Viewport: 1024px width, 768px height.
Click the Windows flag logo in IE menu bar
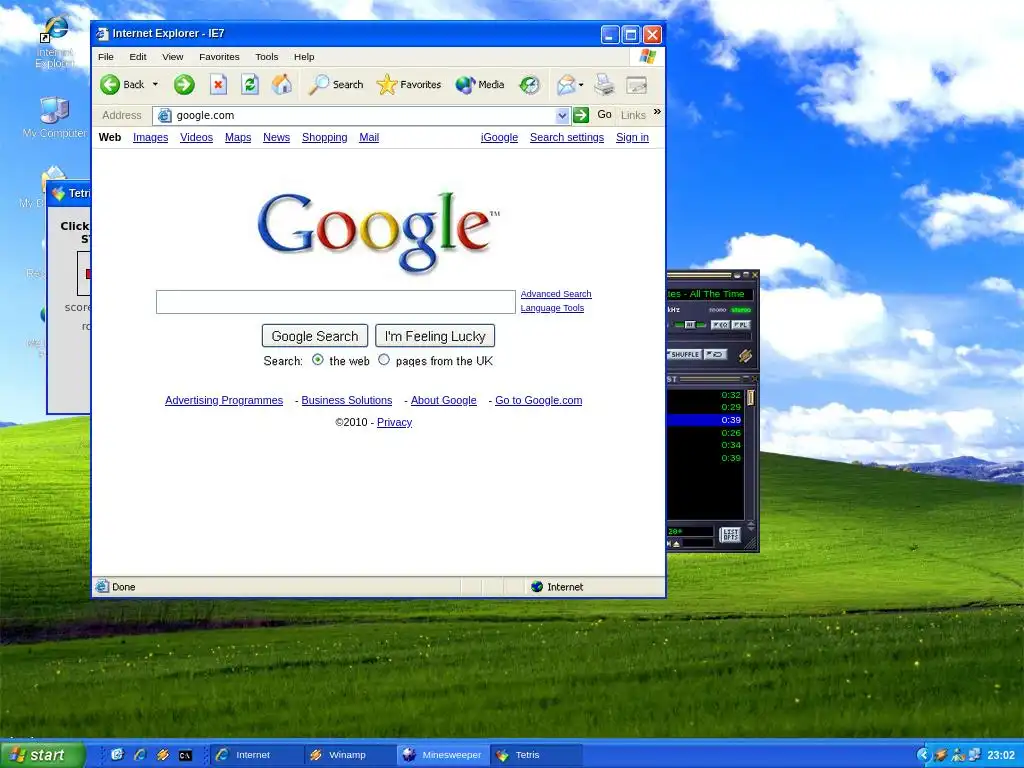tap(647, 57)
